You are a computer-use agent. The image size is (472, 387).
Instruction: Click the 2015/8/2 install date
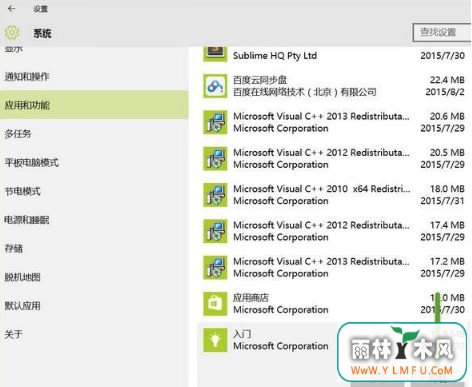coord(445,92)
